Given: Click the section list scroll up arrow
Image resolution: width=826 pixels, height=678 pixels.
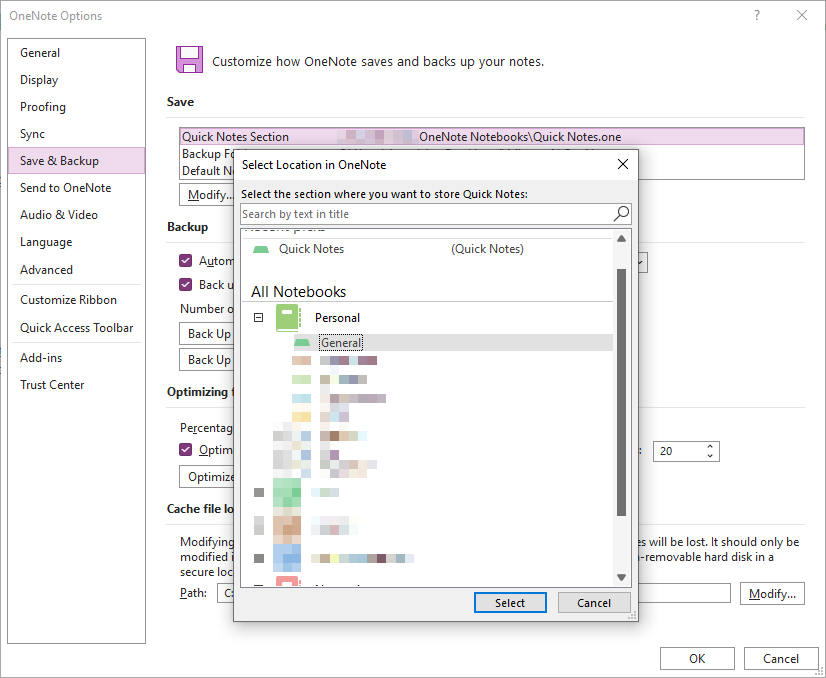Looking at the screenshot, I should (622, 239).
